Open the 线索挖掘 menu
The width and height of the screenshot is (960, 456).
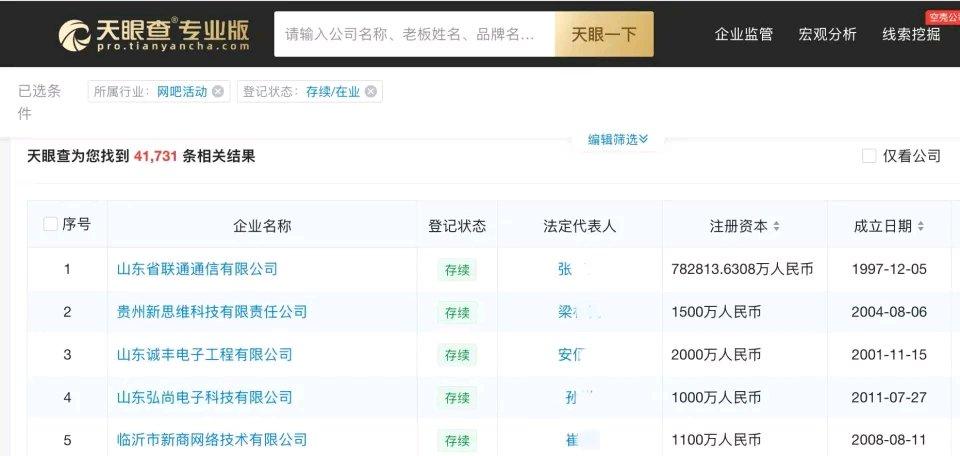pyautogui.click(x=911, y=34)
